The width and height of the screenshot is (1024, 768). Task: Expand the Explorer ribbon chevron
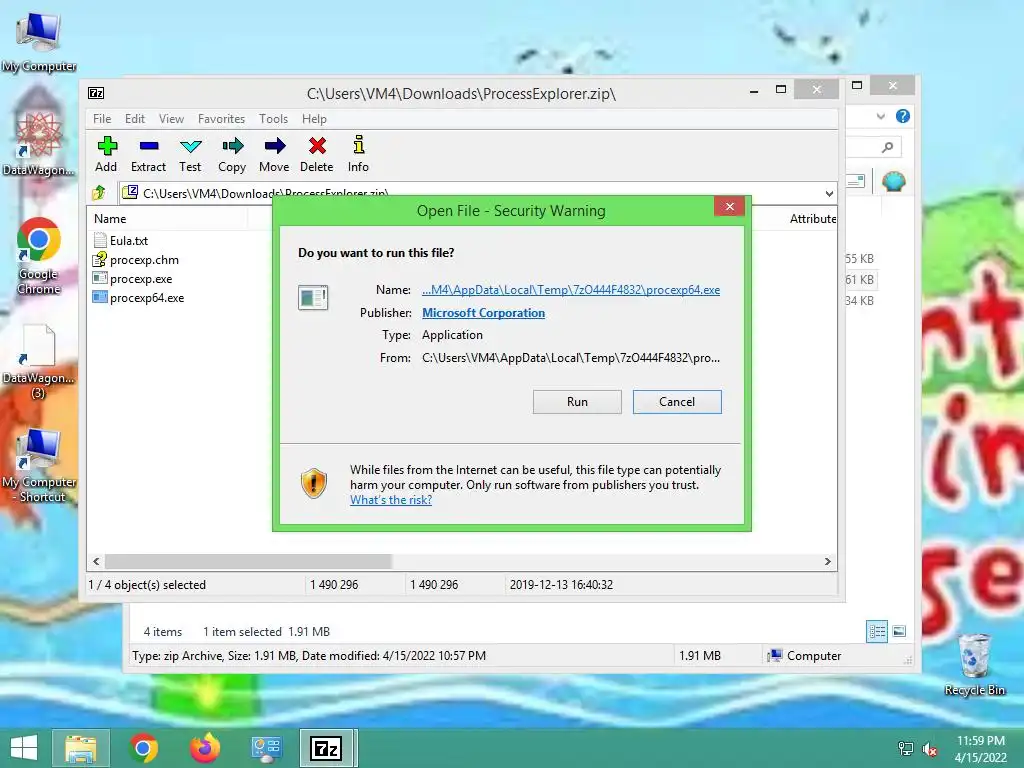point(881,116)
